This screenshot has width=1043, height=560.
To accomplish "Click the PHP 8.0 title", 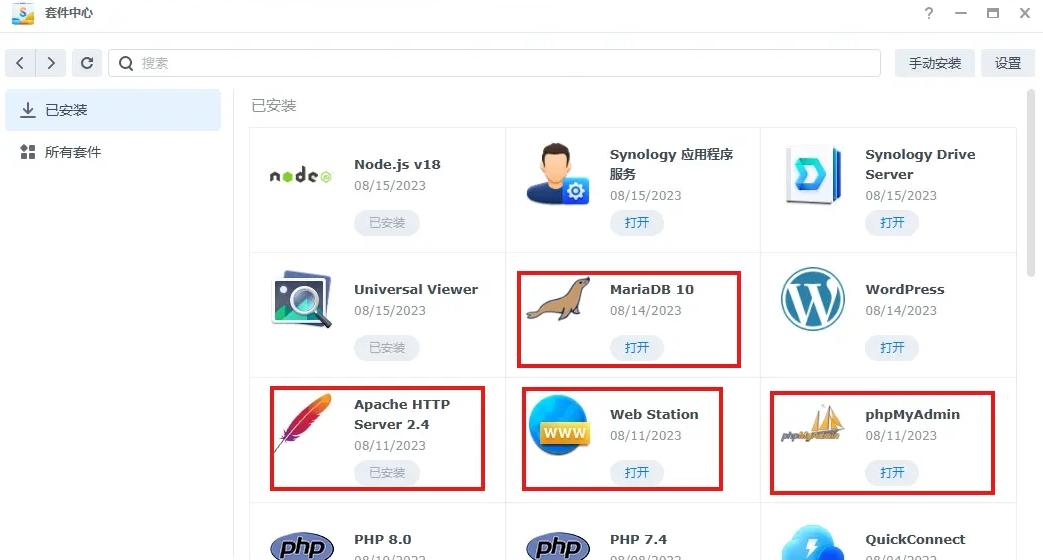I will (382, 539).
